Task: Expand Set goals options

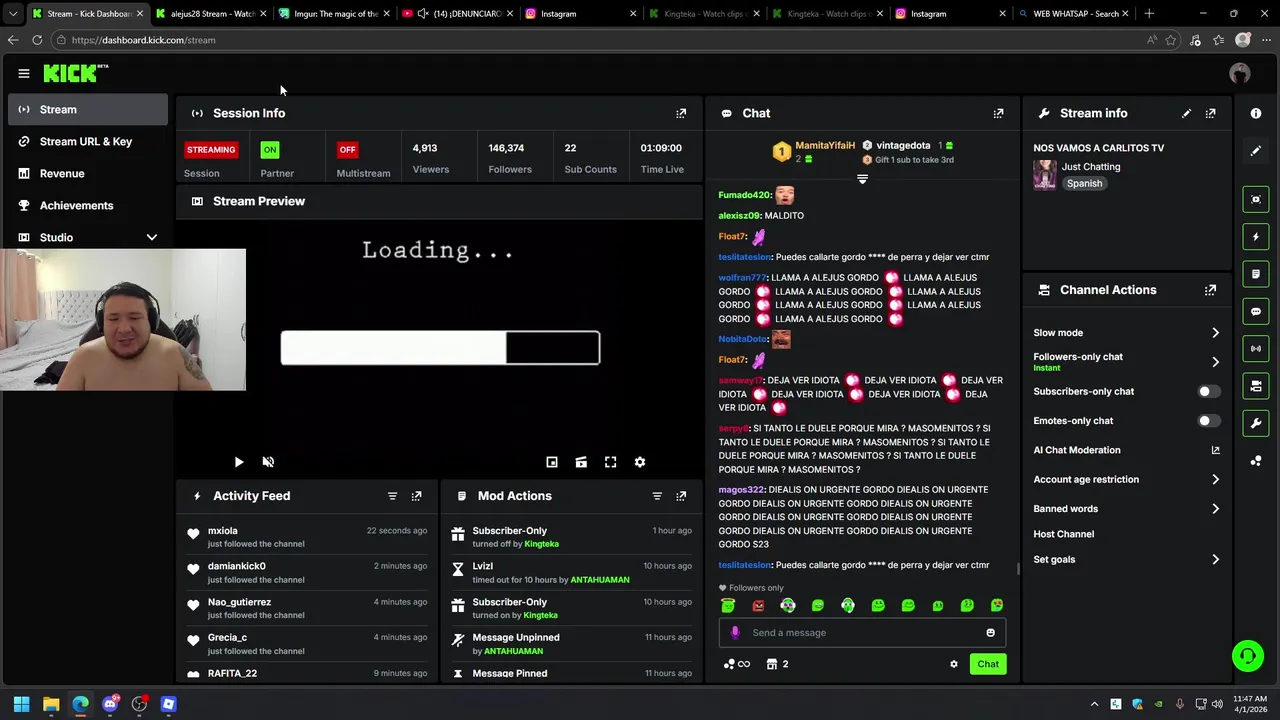Action: (x=1215, y=560)
